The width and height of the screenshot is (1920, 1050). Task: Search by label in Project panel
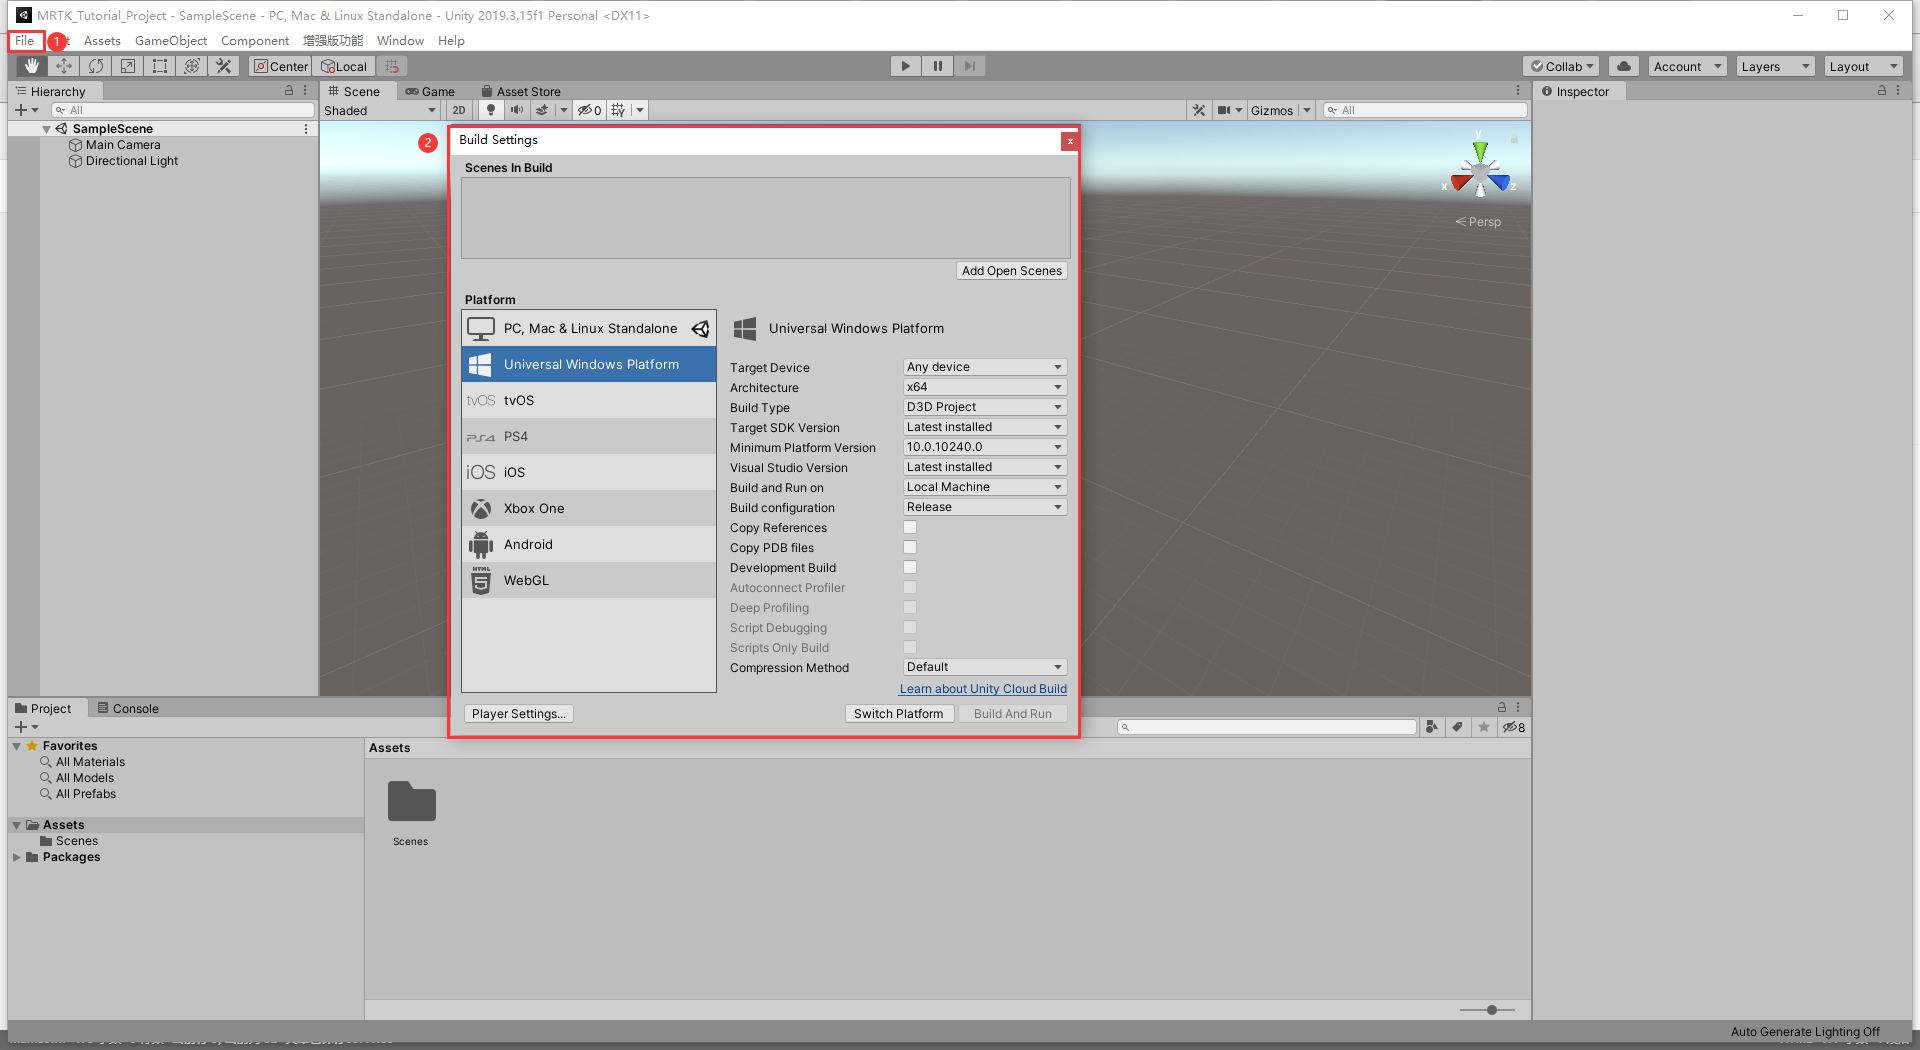(x=1458, y=727)
